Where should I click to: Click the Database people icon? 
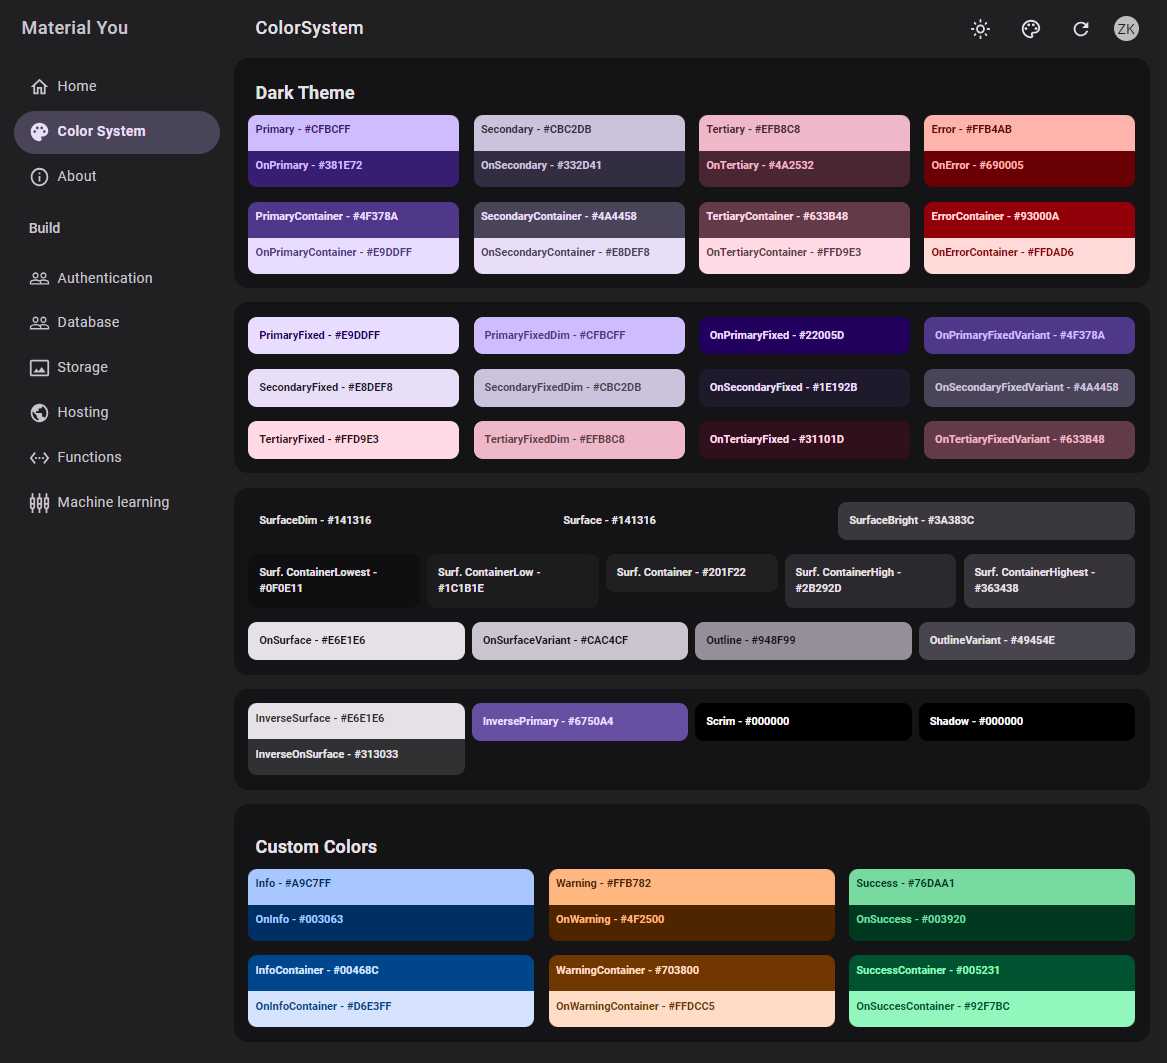pos(39,323)
